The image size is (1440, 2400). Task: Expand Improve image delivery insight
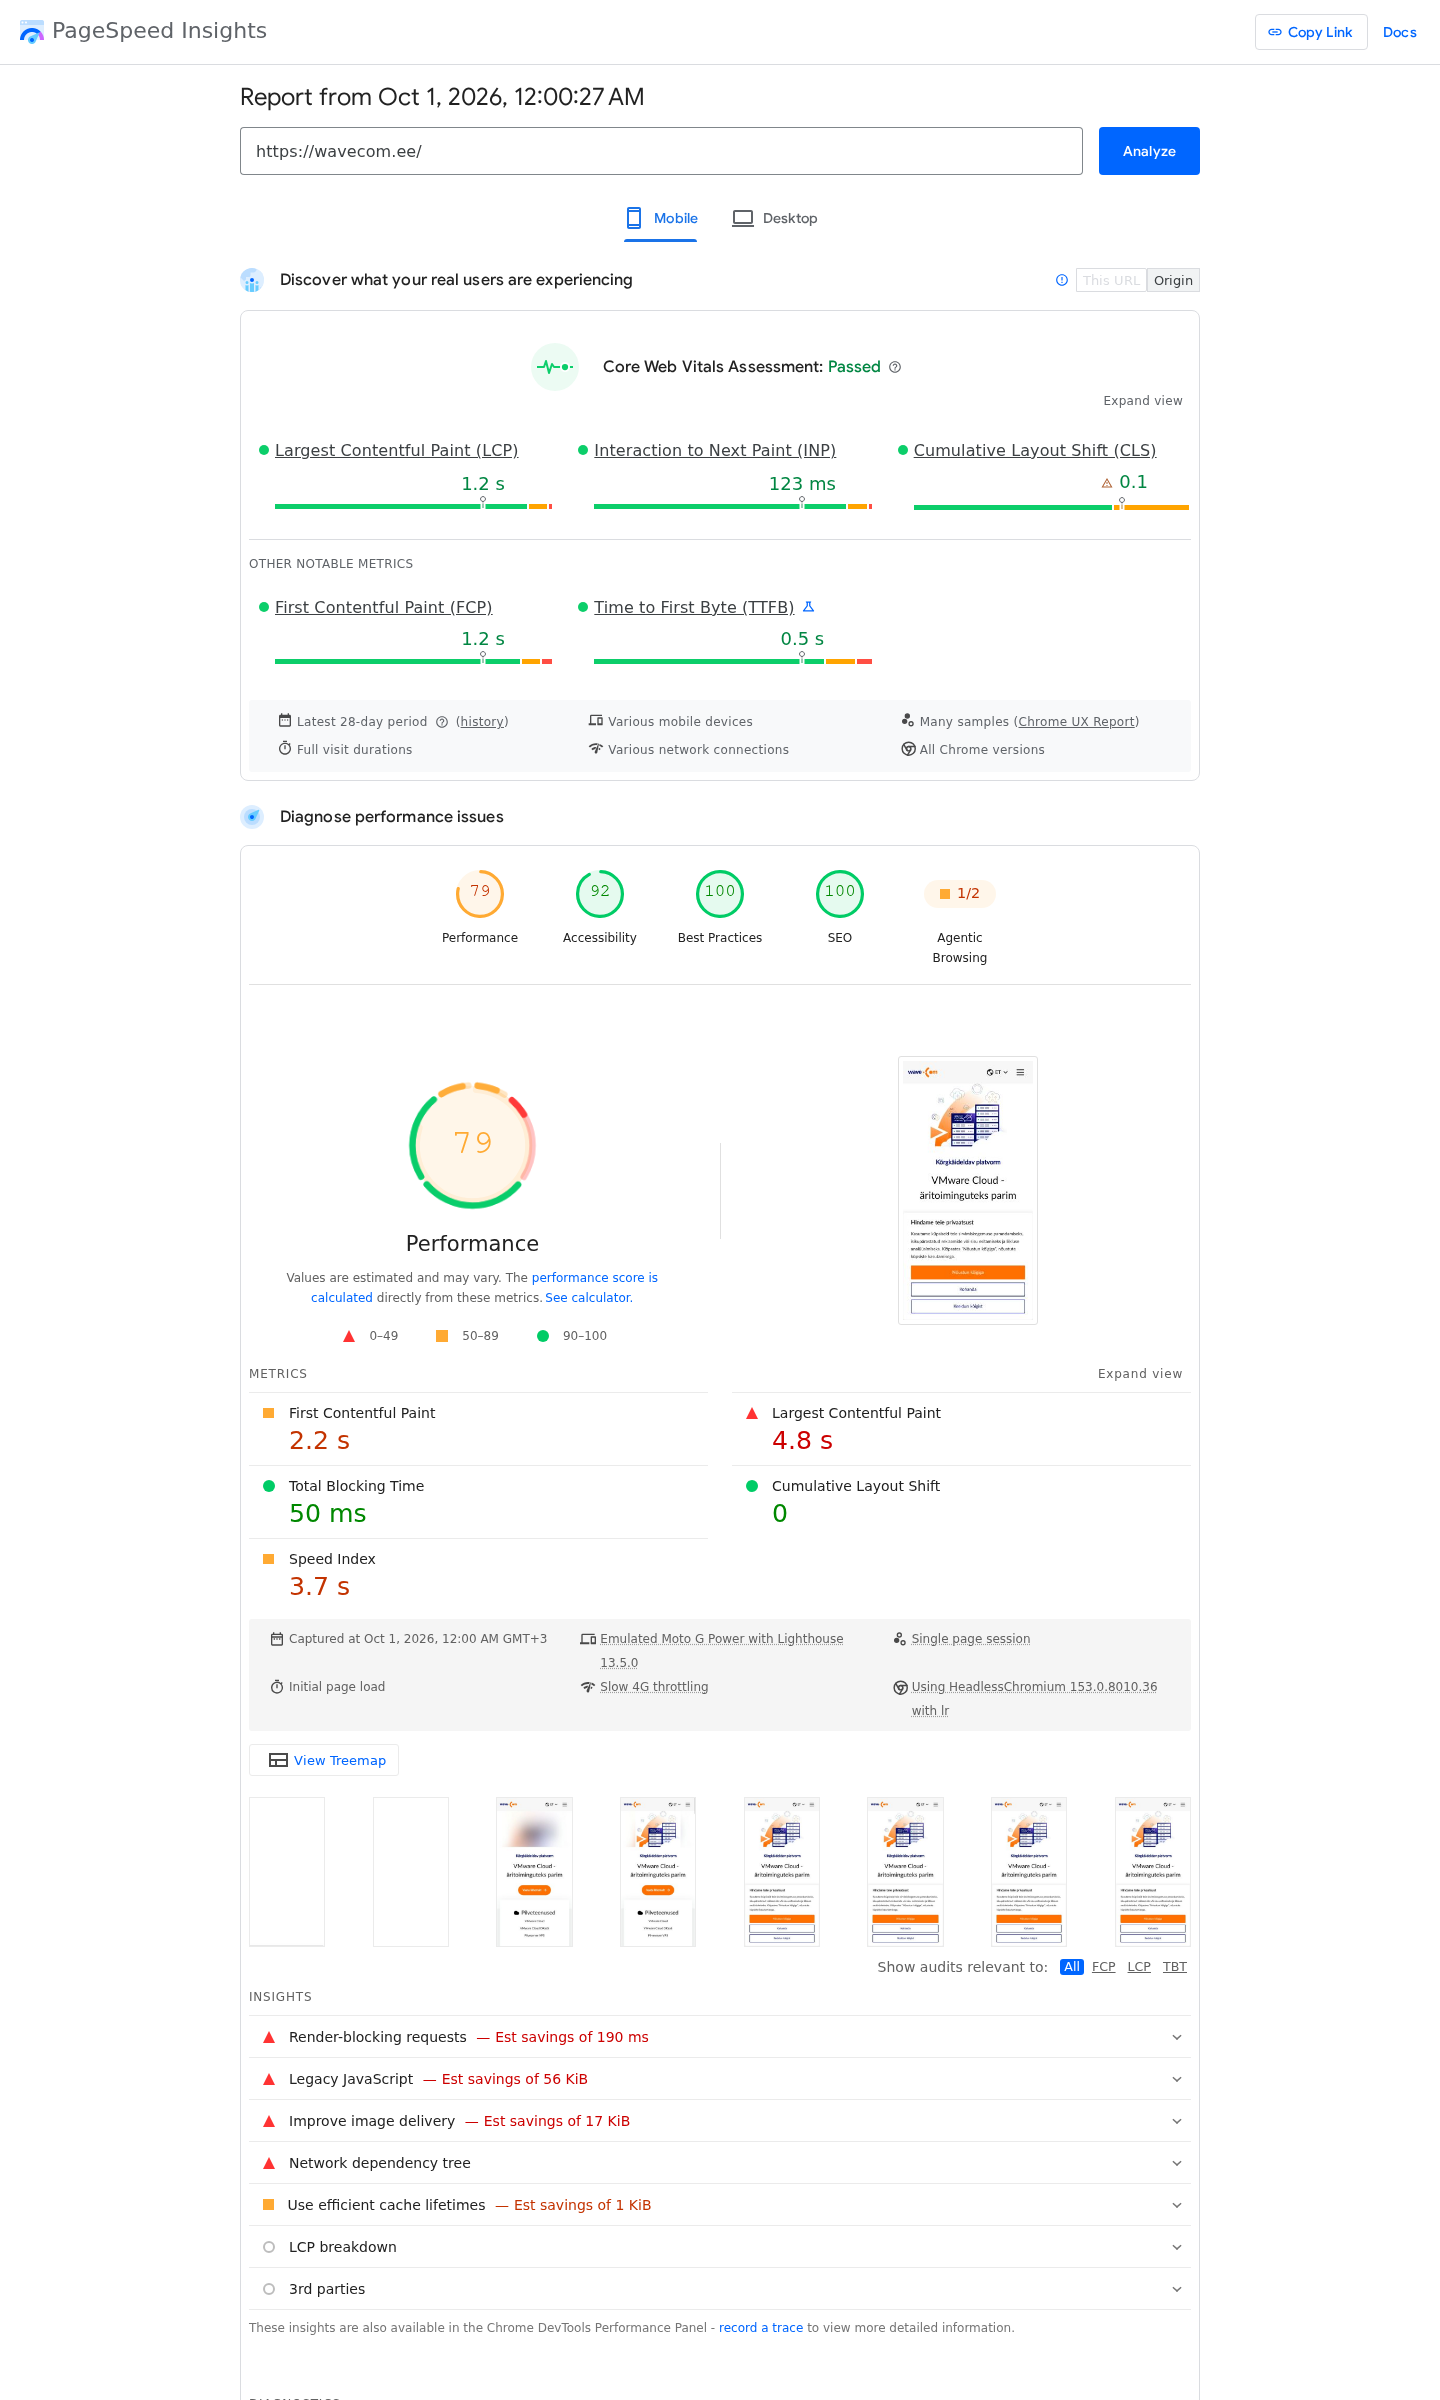coord(720,2121)
